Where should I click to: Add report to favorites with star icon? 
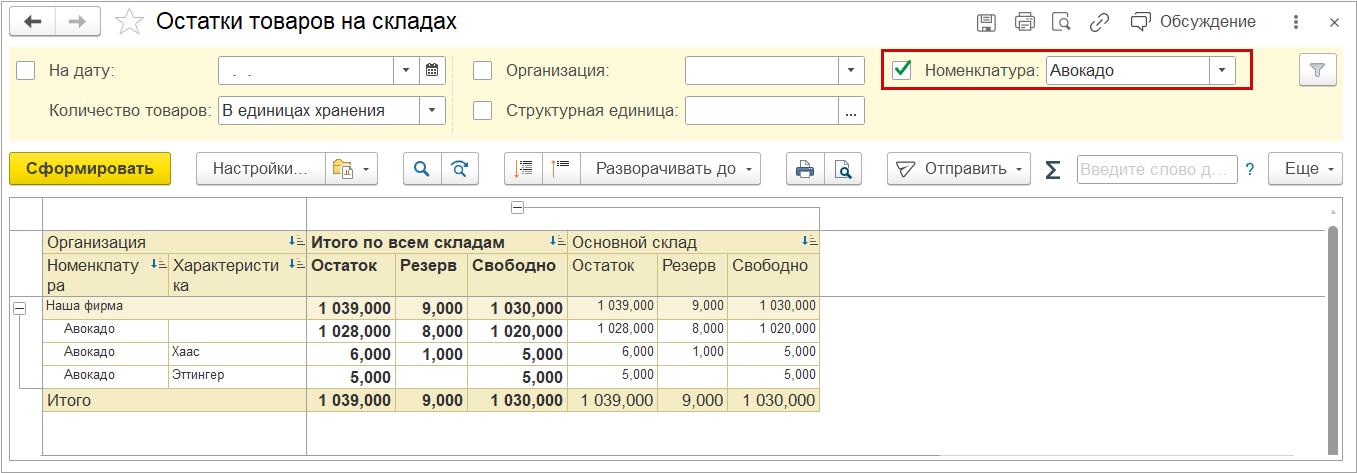pos(129,22)
